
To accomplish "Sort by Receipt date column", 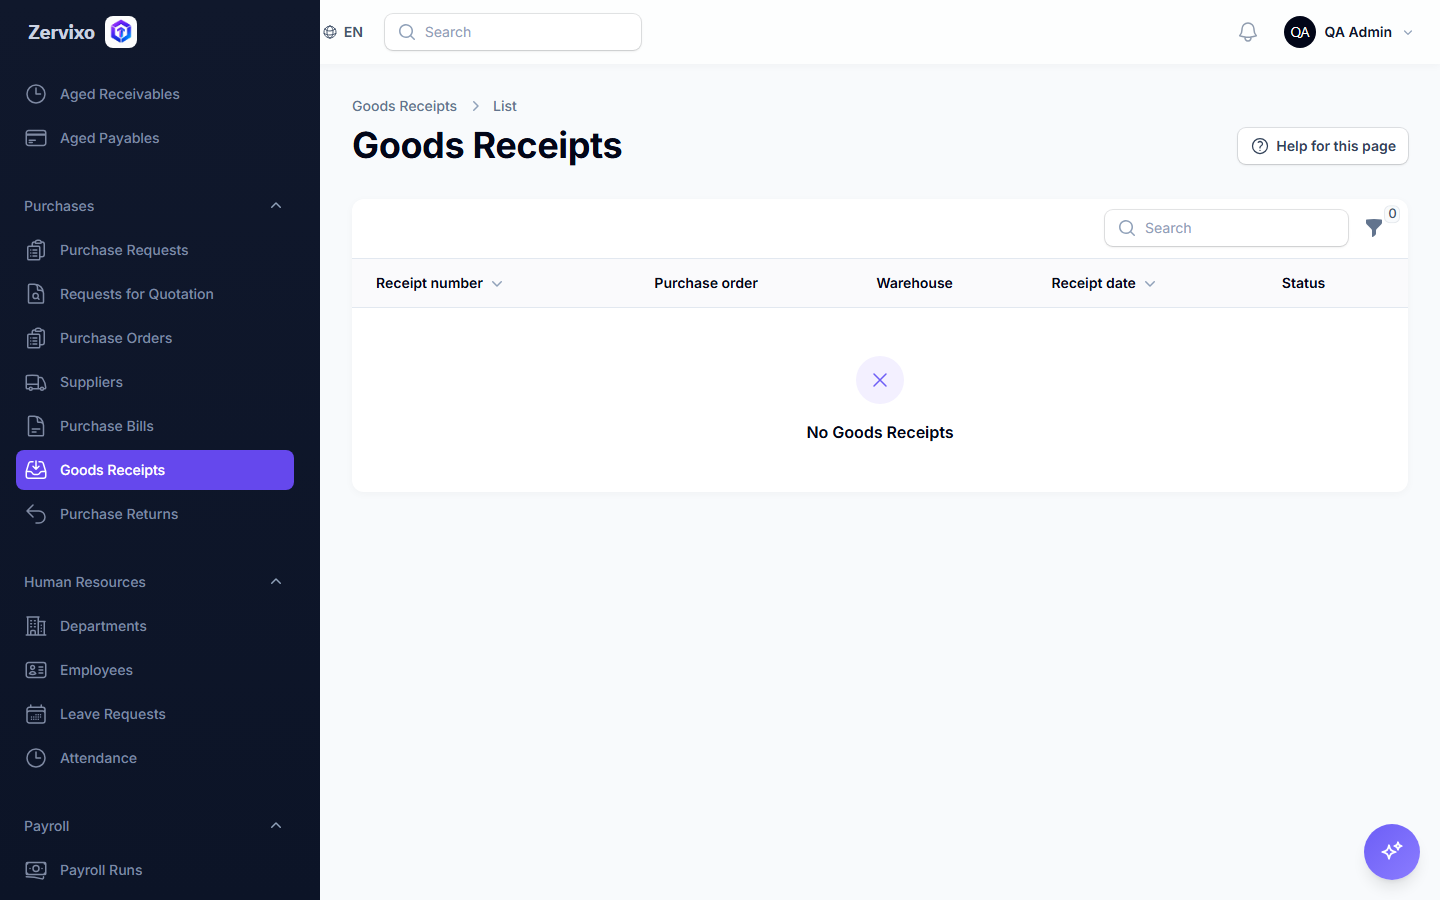I will point(1103,283).
